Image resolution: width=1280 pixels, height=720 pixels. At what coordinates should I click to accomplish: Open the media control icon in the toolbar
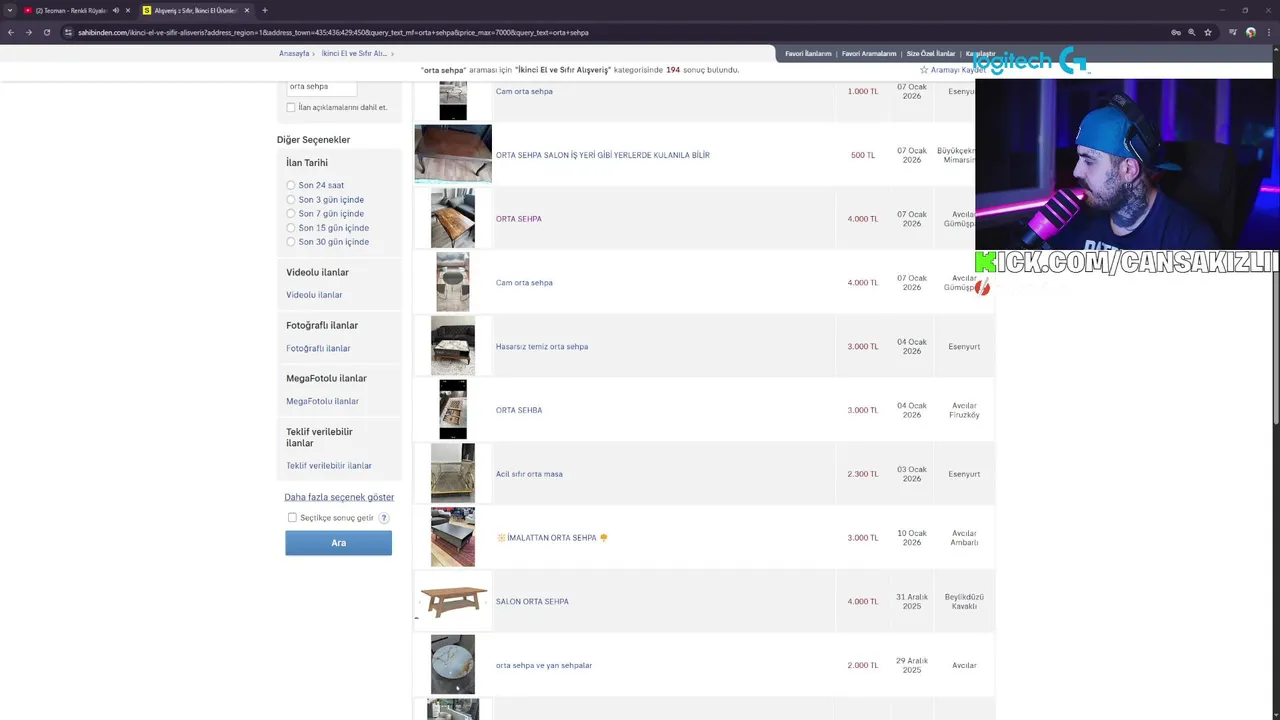(1233, 32)
